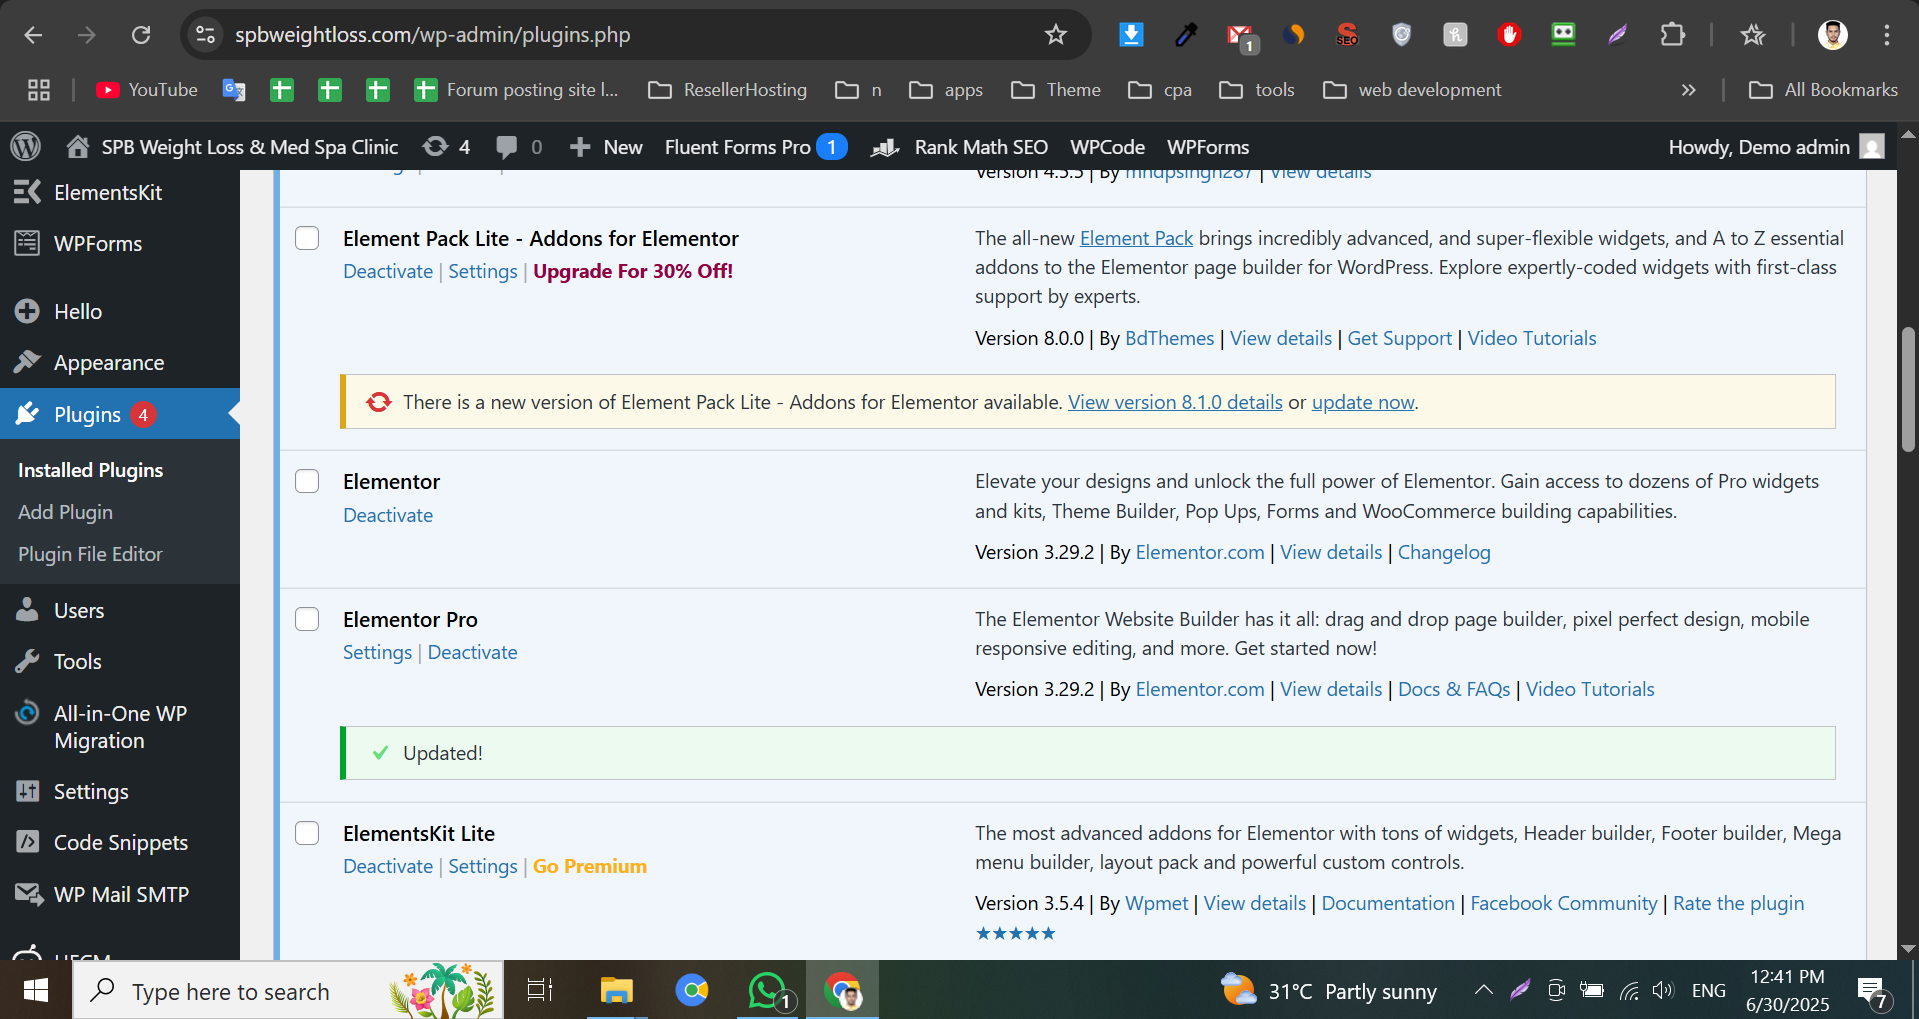Click the color picker extension icon

coord(1186,35)
